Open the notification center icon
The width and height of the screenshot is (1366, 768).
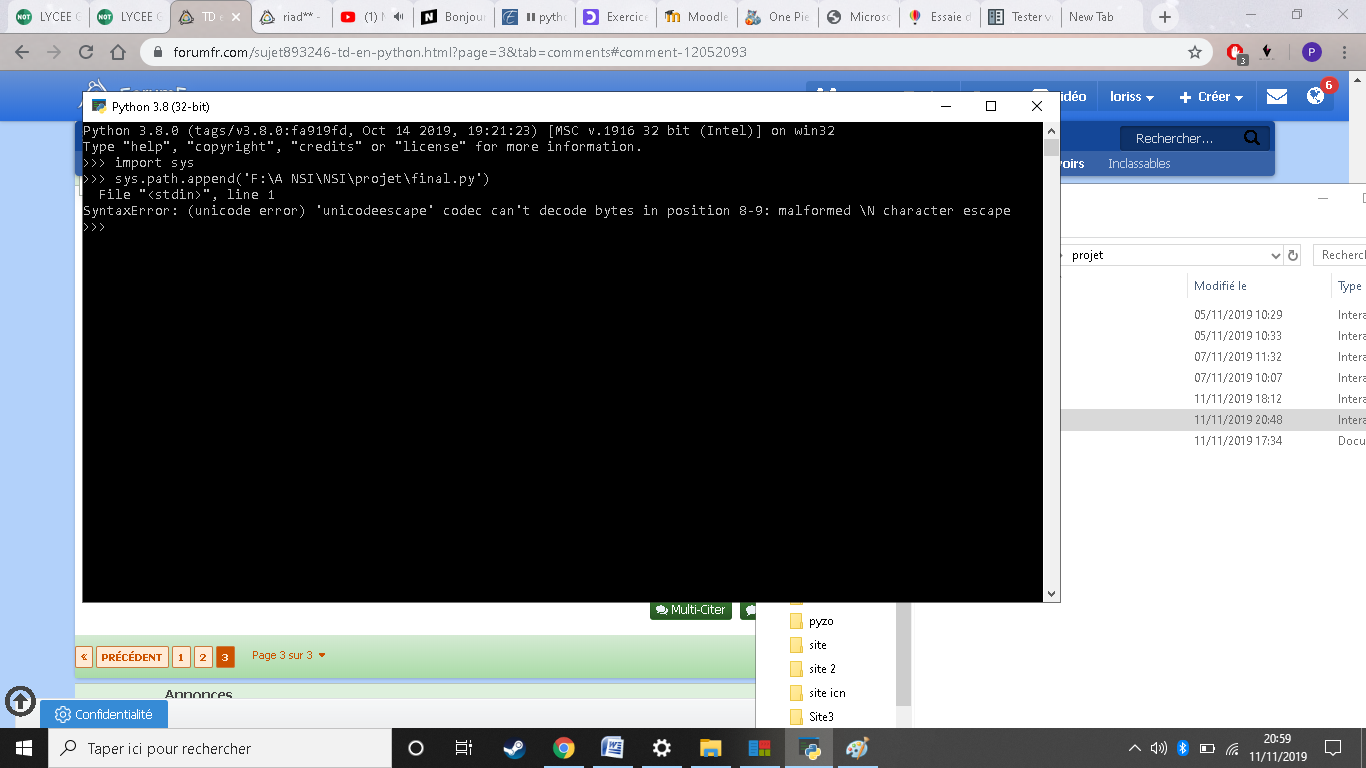tap(1333, 748)
